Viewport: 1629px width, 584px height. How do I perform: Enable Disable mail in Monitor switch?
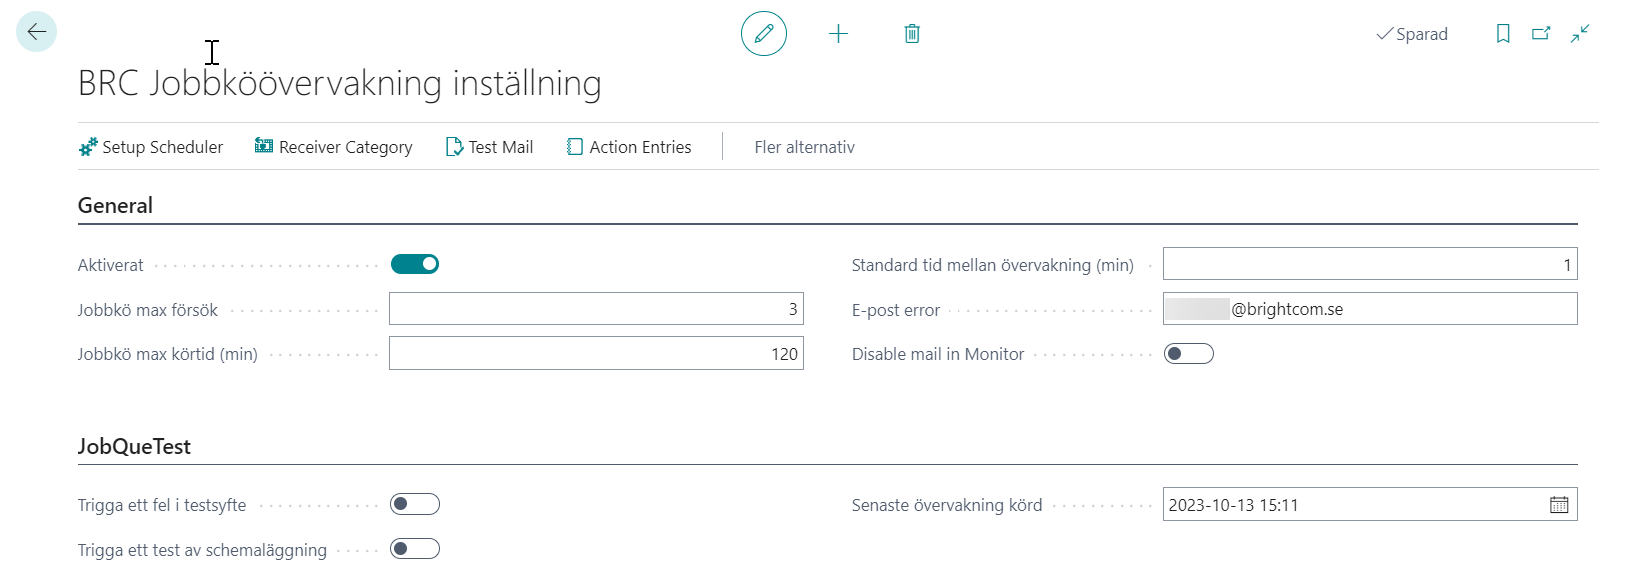(x=1189, y=353)
